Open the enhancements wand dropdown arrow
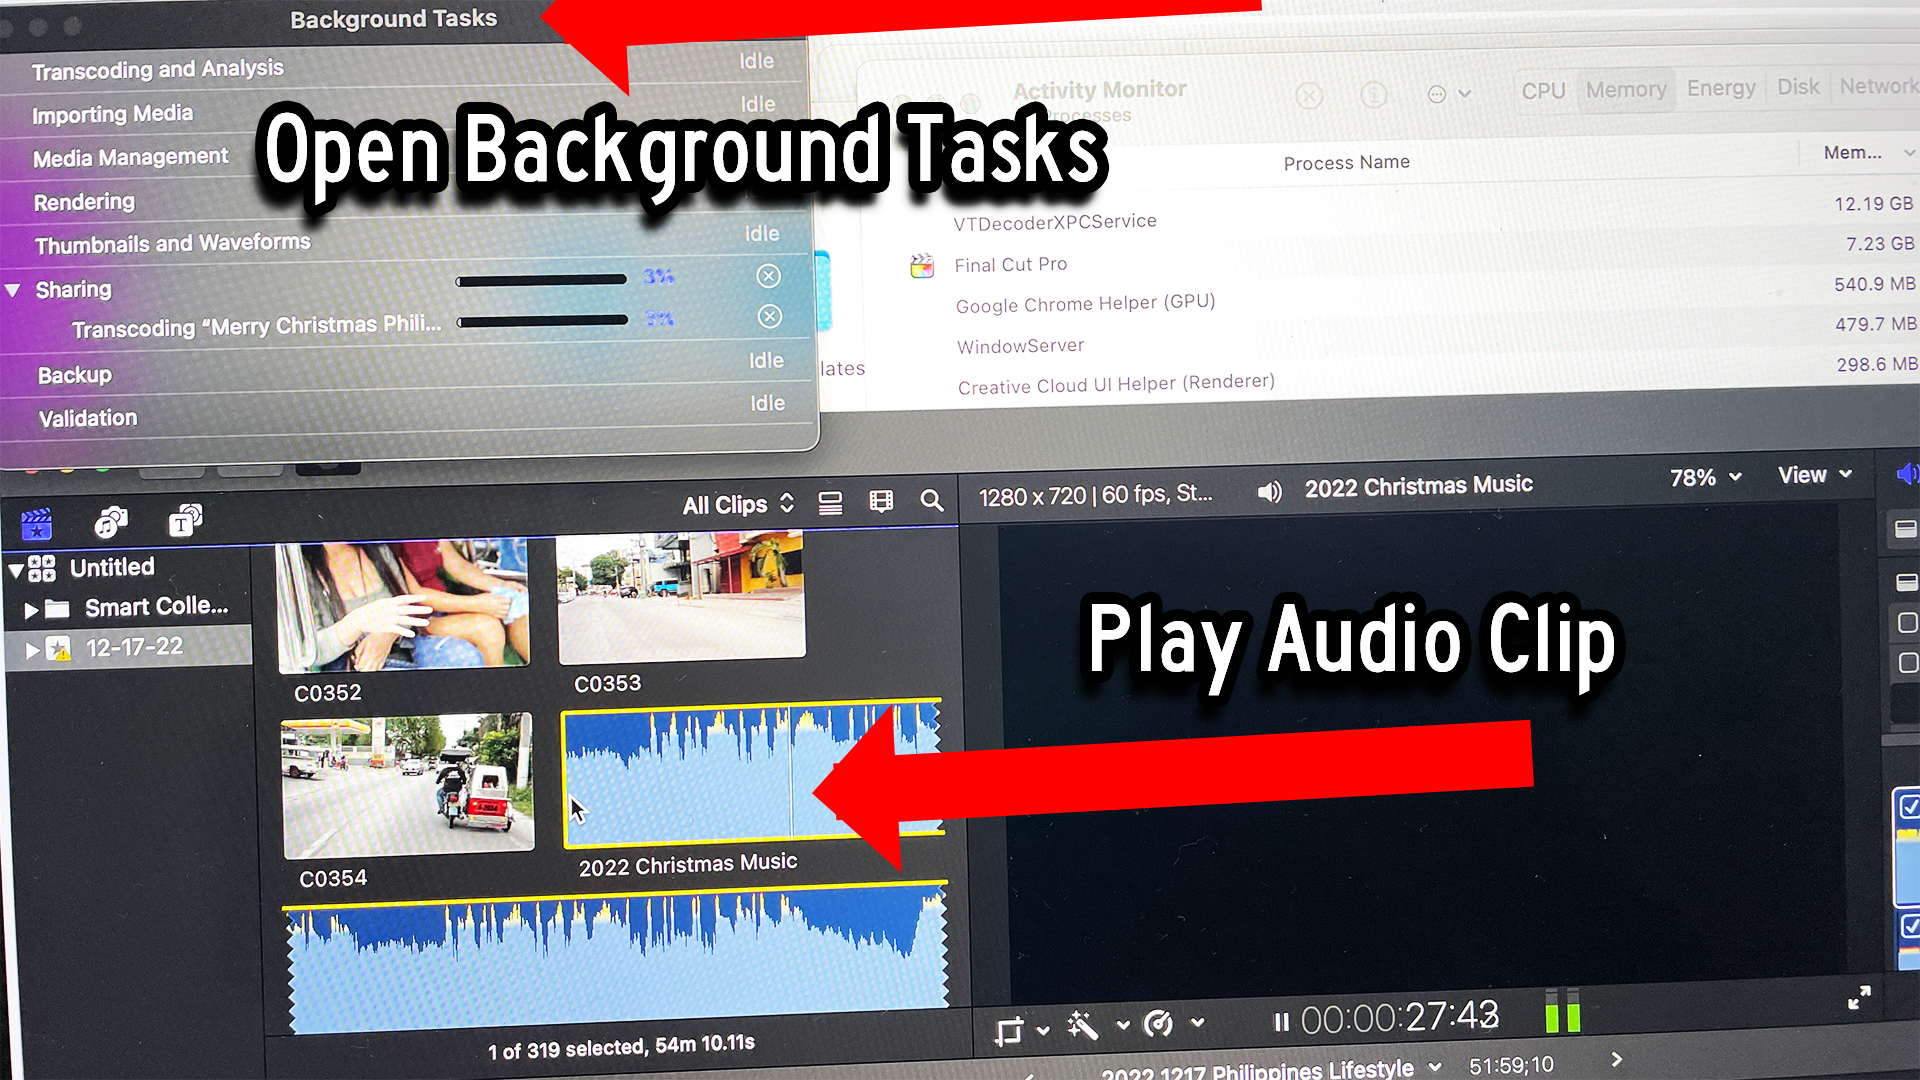The image size is (1920, 1080). 1123,1025
